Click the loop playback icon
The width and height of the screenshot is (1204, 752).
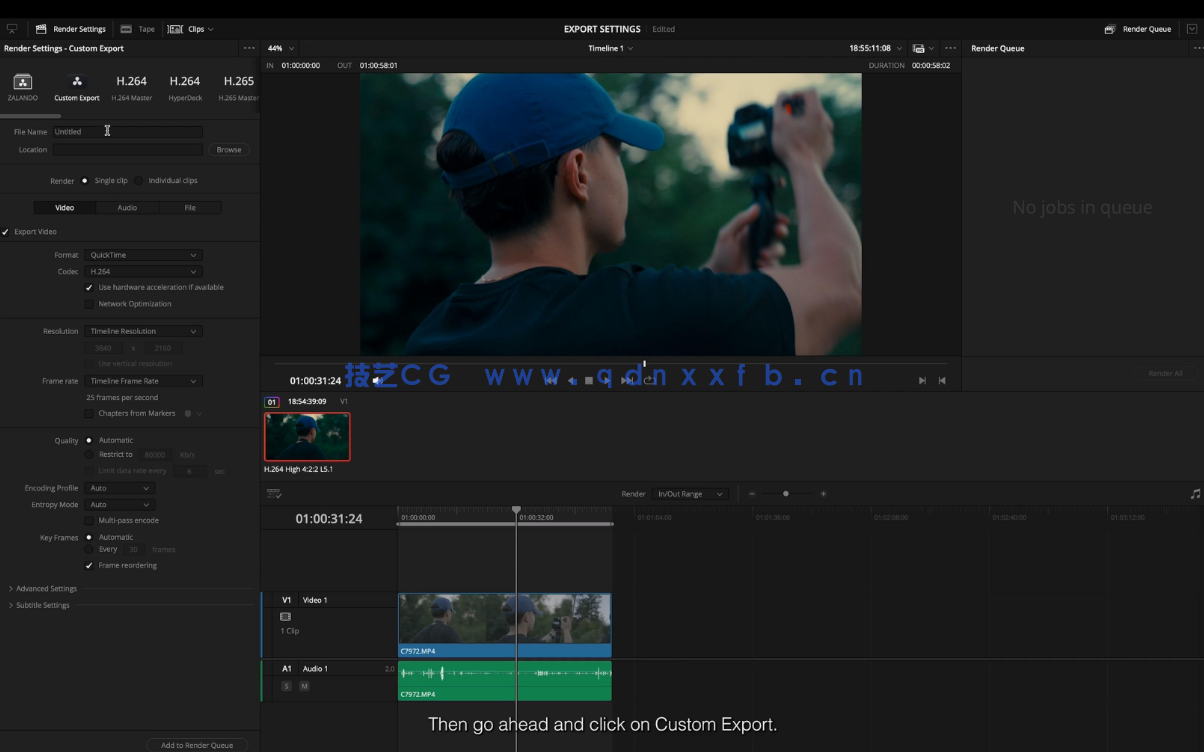point(647,379)
